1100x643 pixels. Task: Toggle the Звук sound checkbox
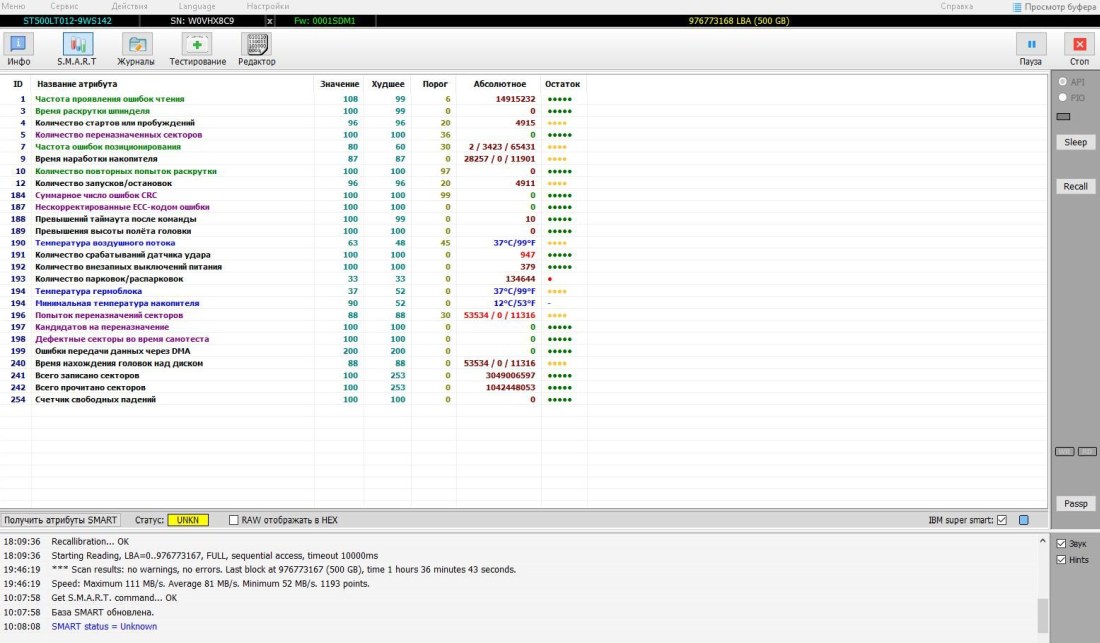click(1062, 543)
